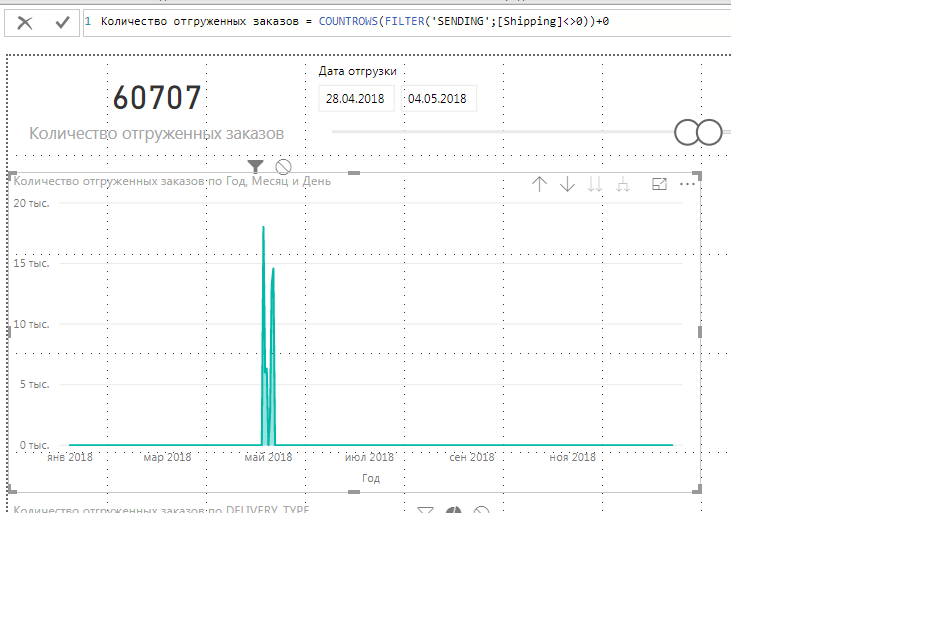Open focus mode for the line chart

659,184
